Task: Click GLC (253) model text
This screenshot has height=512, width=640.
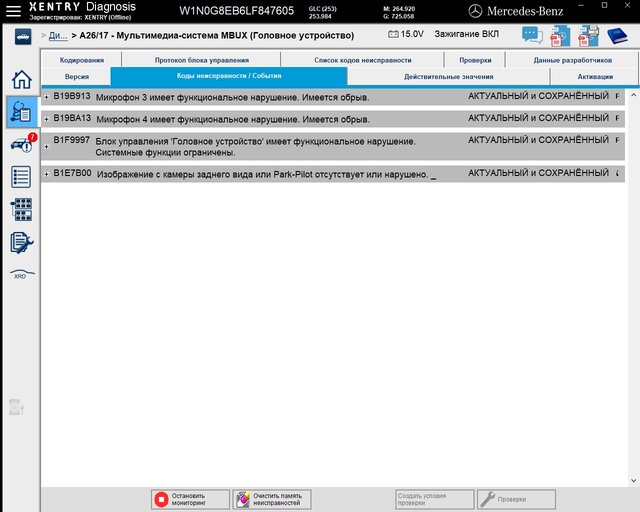Action: click(x=322, y=9)
